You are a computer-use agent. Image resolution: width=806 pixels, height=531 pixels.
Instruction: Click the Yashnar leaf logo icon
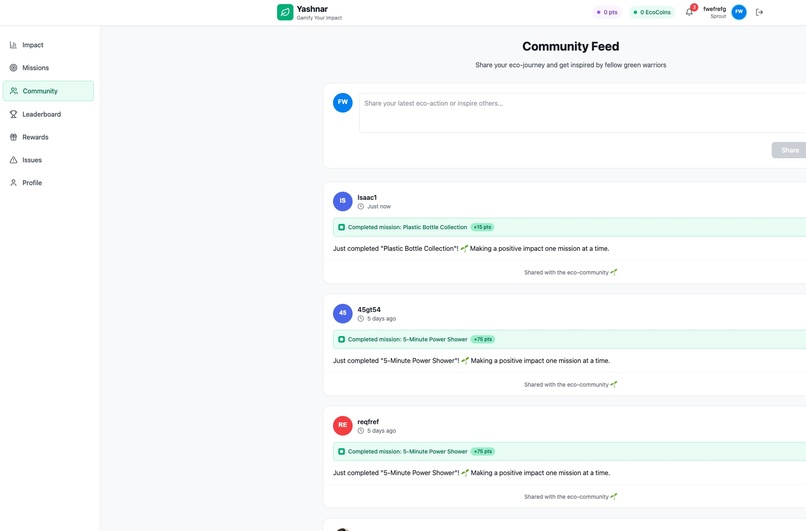[285, 12]
